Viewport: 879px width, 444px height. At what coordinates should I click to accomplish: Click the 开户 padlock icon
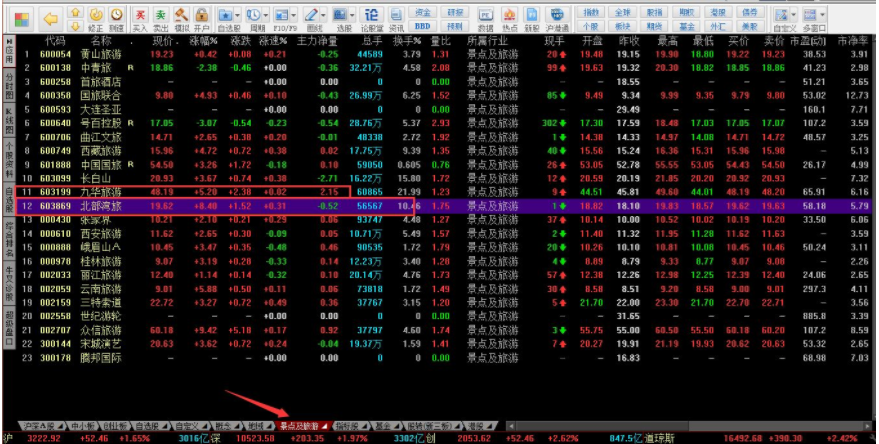202,18
